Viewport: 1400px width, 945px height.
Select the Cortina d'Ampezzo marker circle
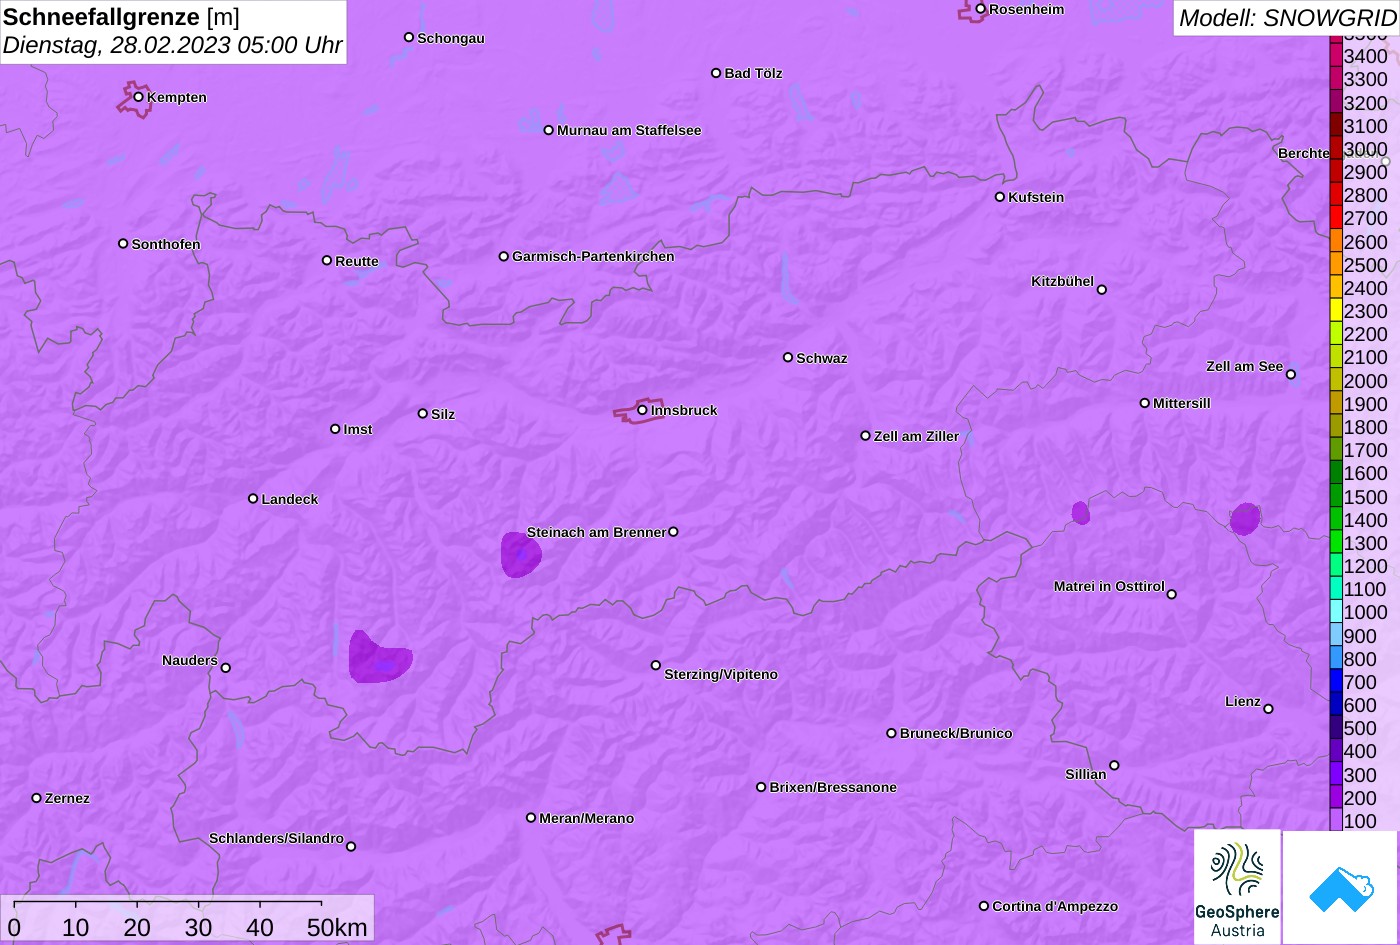[x=984, y=906]
